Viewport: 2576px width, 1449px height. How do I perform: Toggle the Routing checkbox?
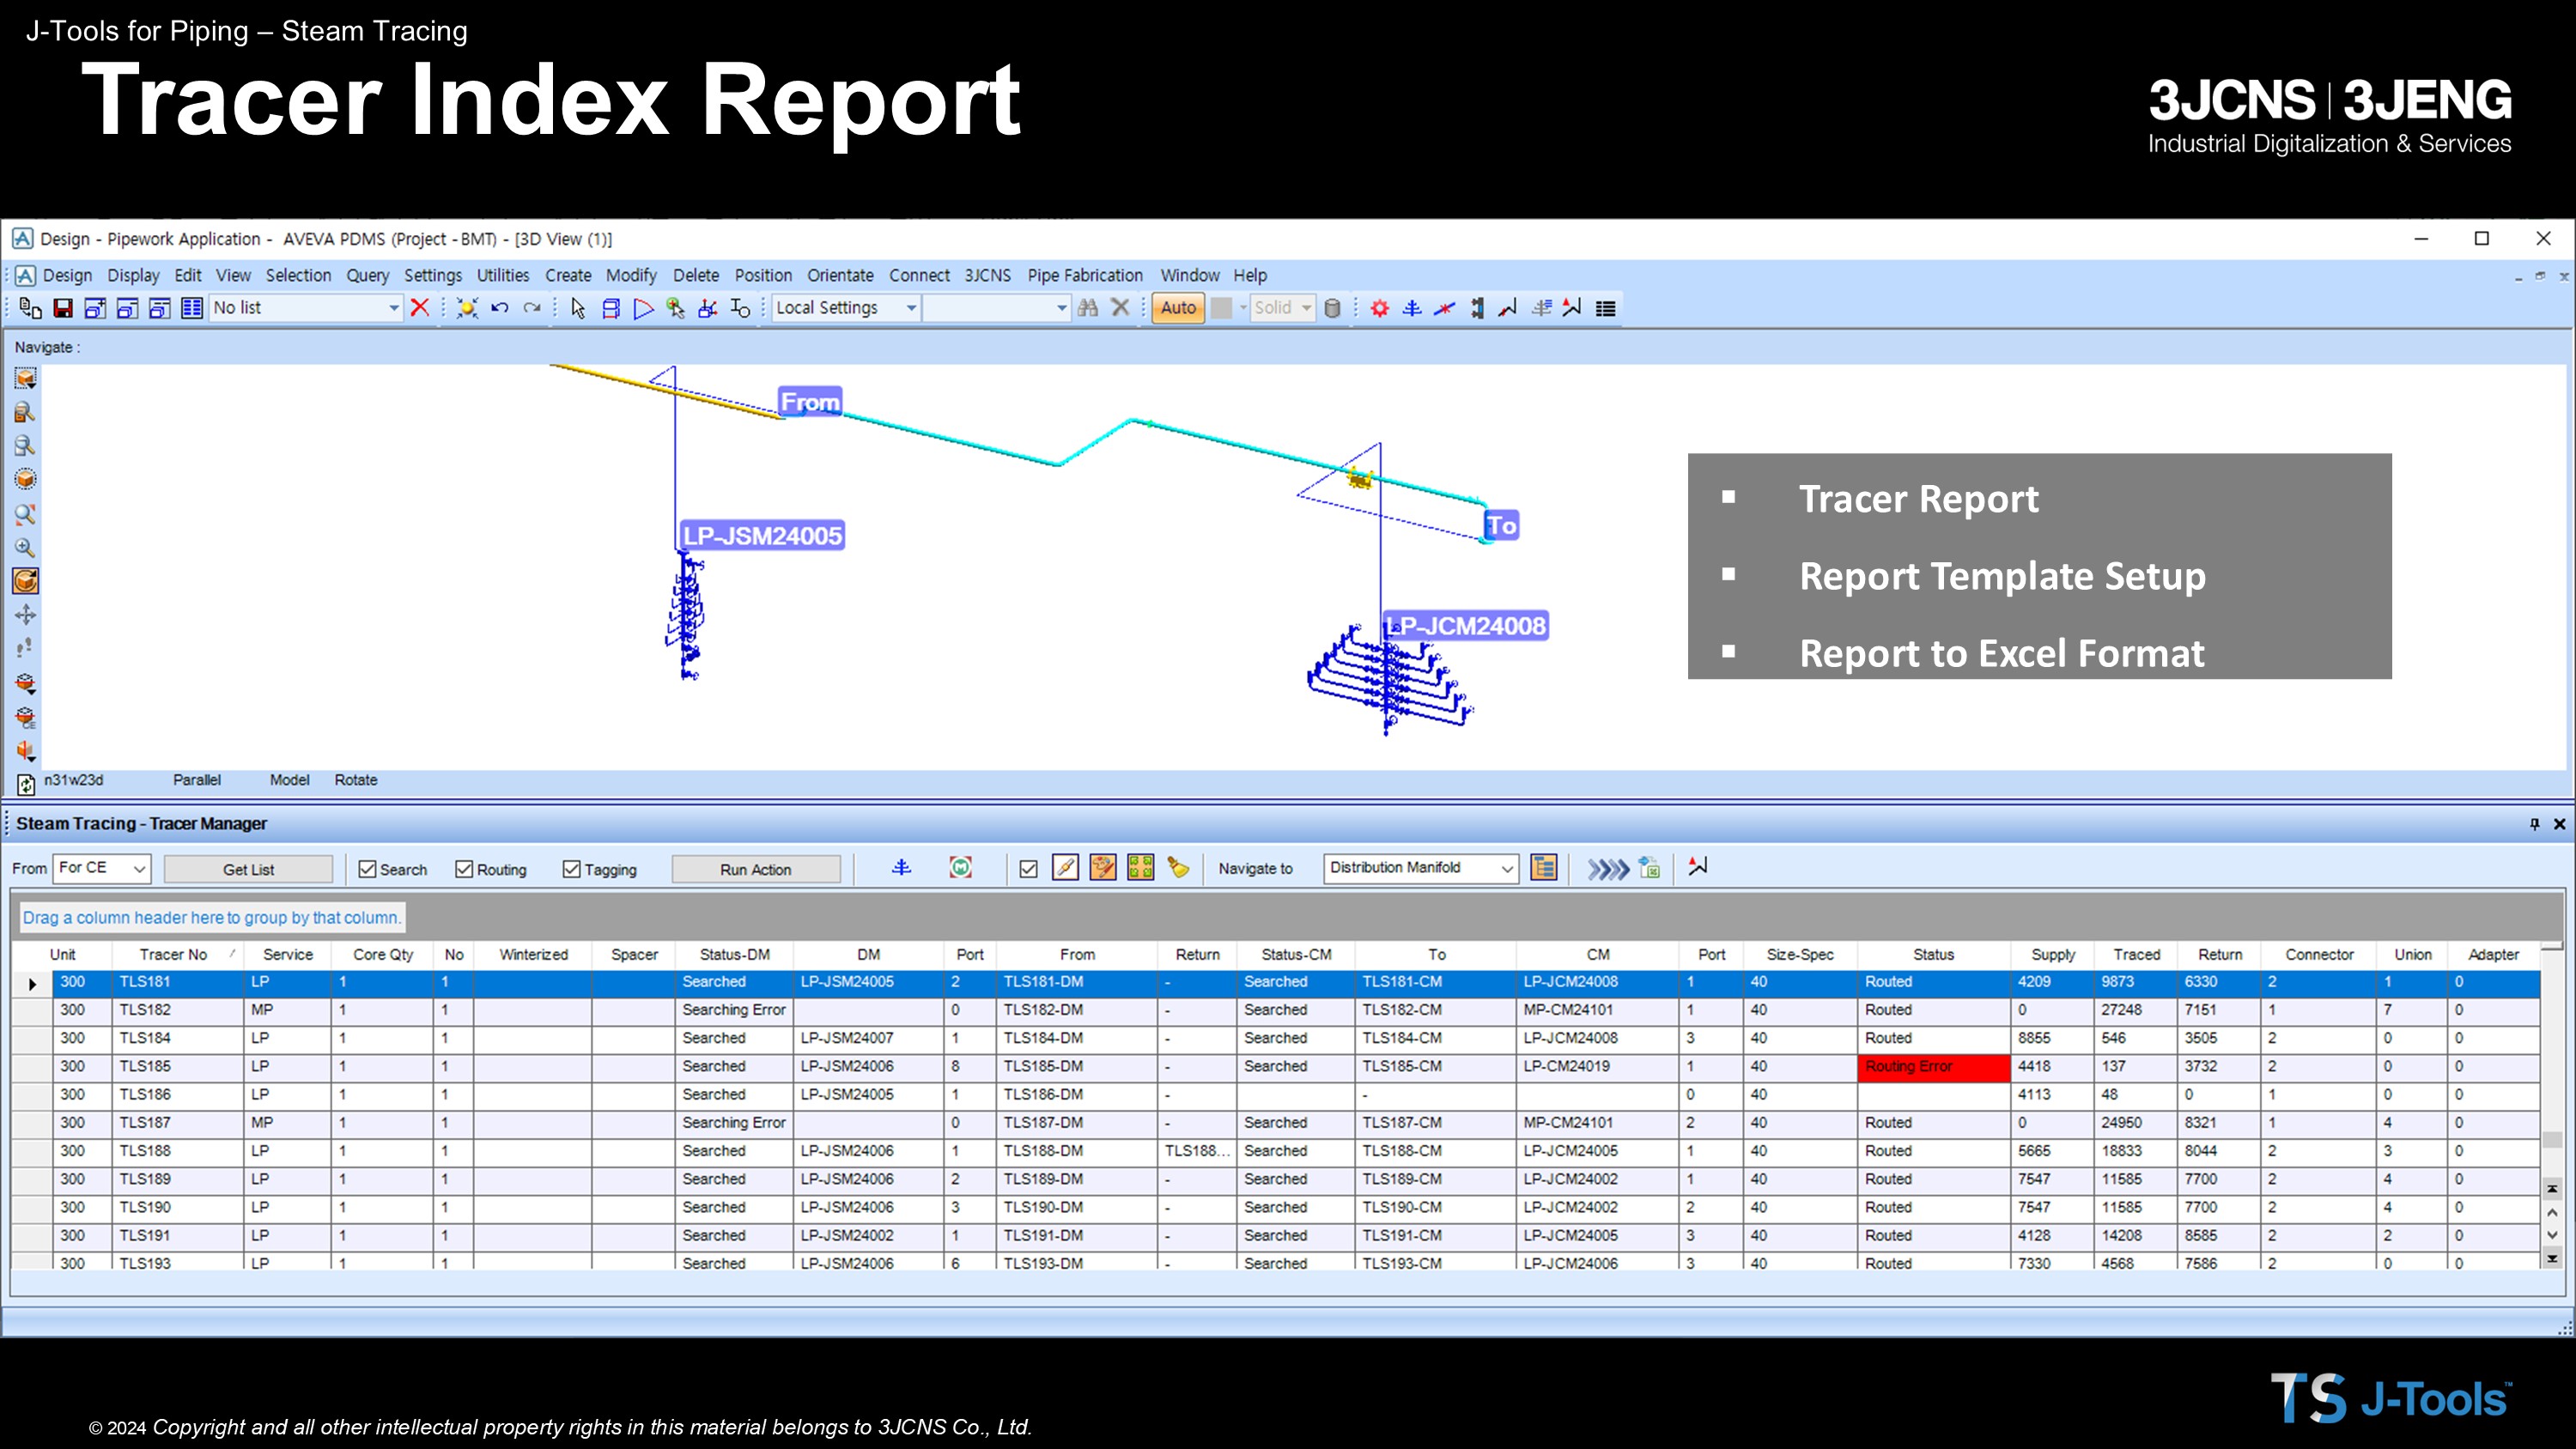point(464,869)
